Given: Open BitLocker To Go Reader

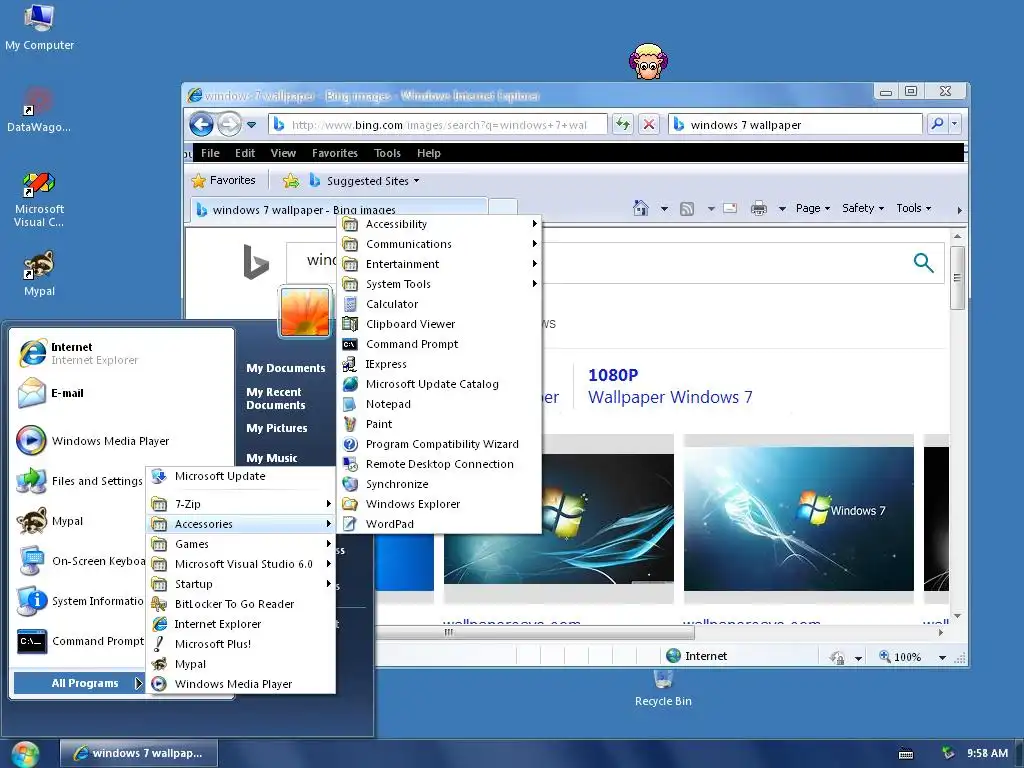Looking at the screenshot, I should coord(241,604).
